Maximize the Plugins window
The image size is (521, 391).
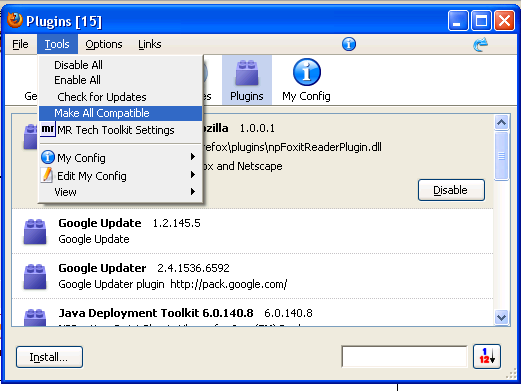pyautogui.click(x=481, y=21)
